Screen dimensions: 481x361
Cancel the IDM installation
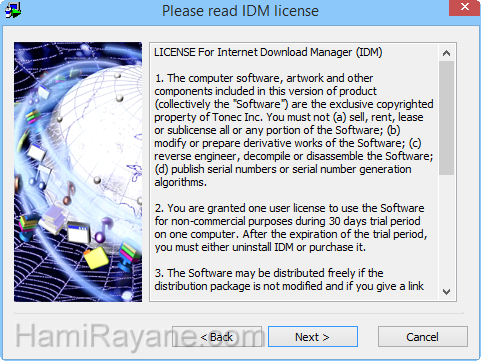[x=422, y=337]
